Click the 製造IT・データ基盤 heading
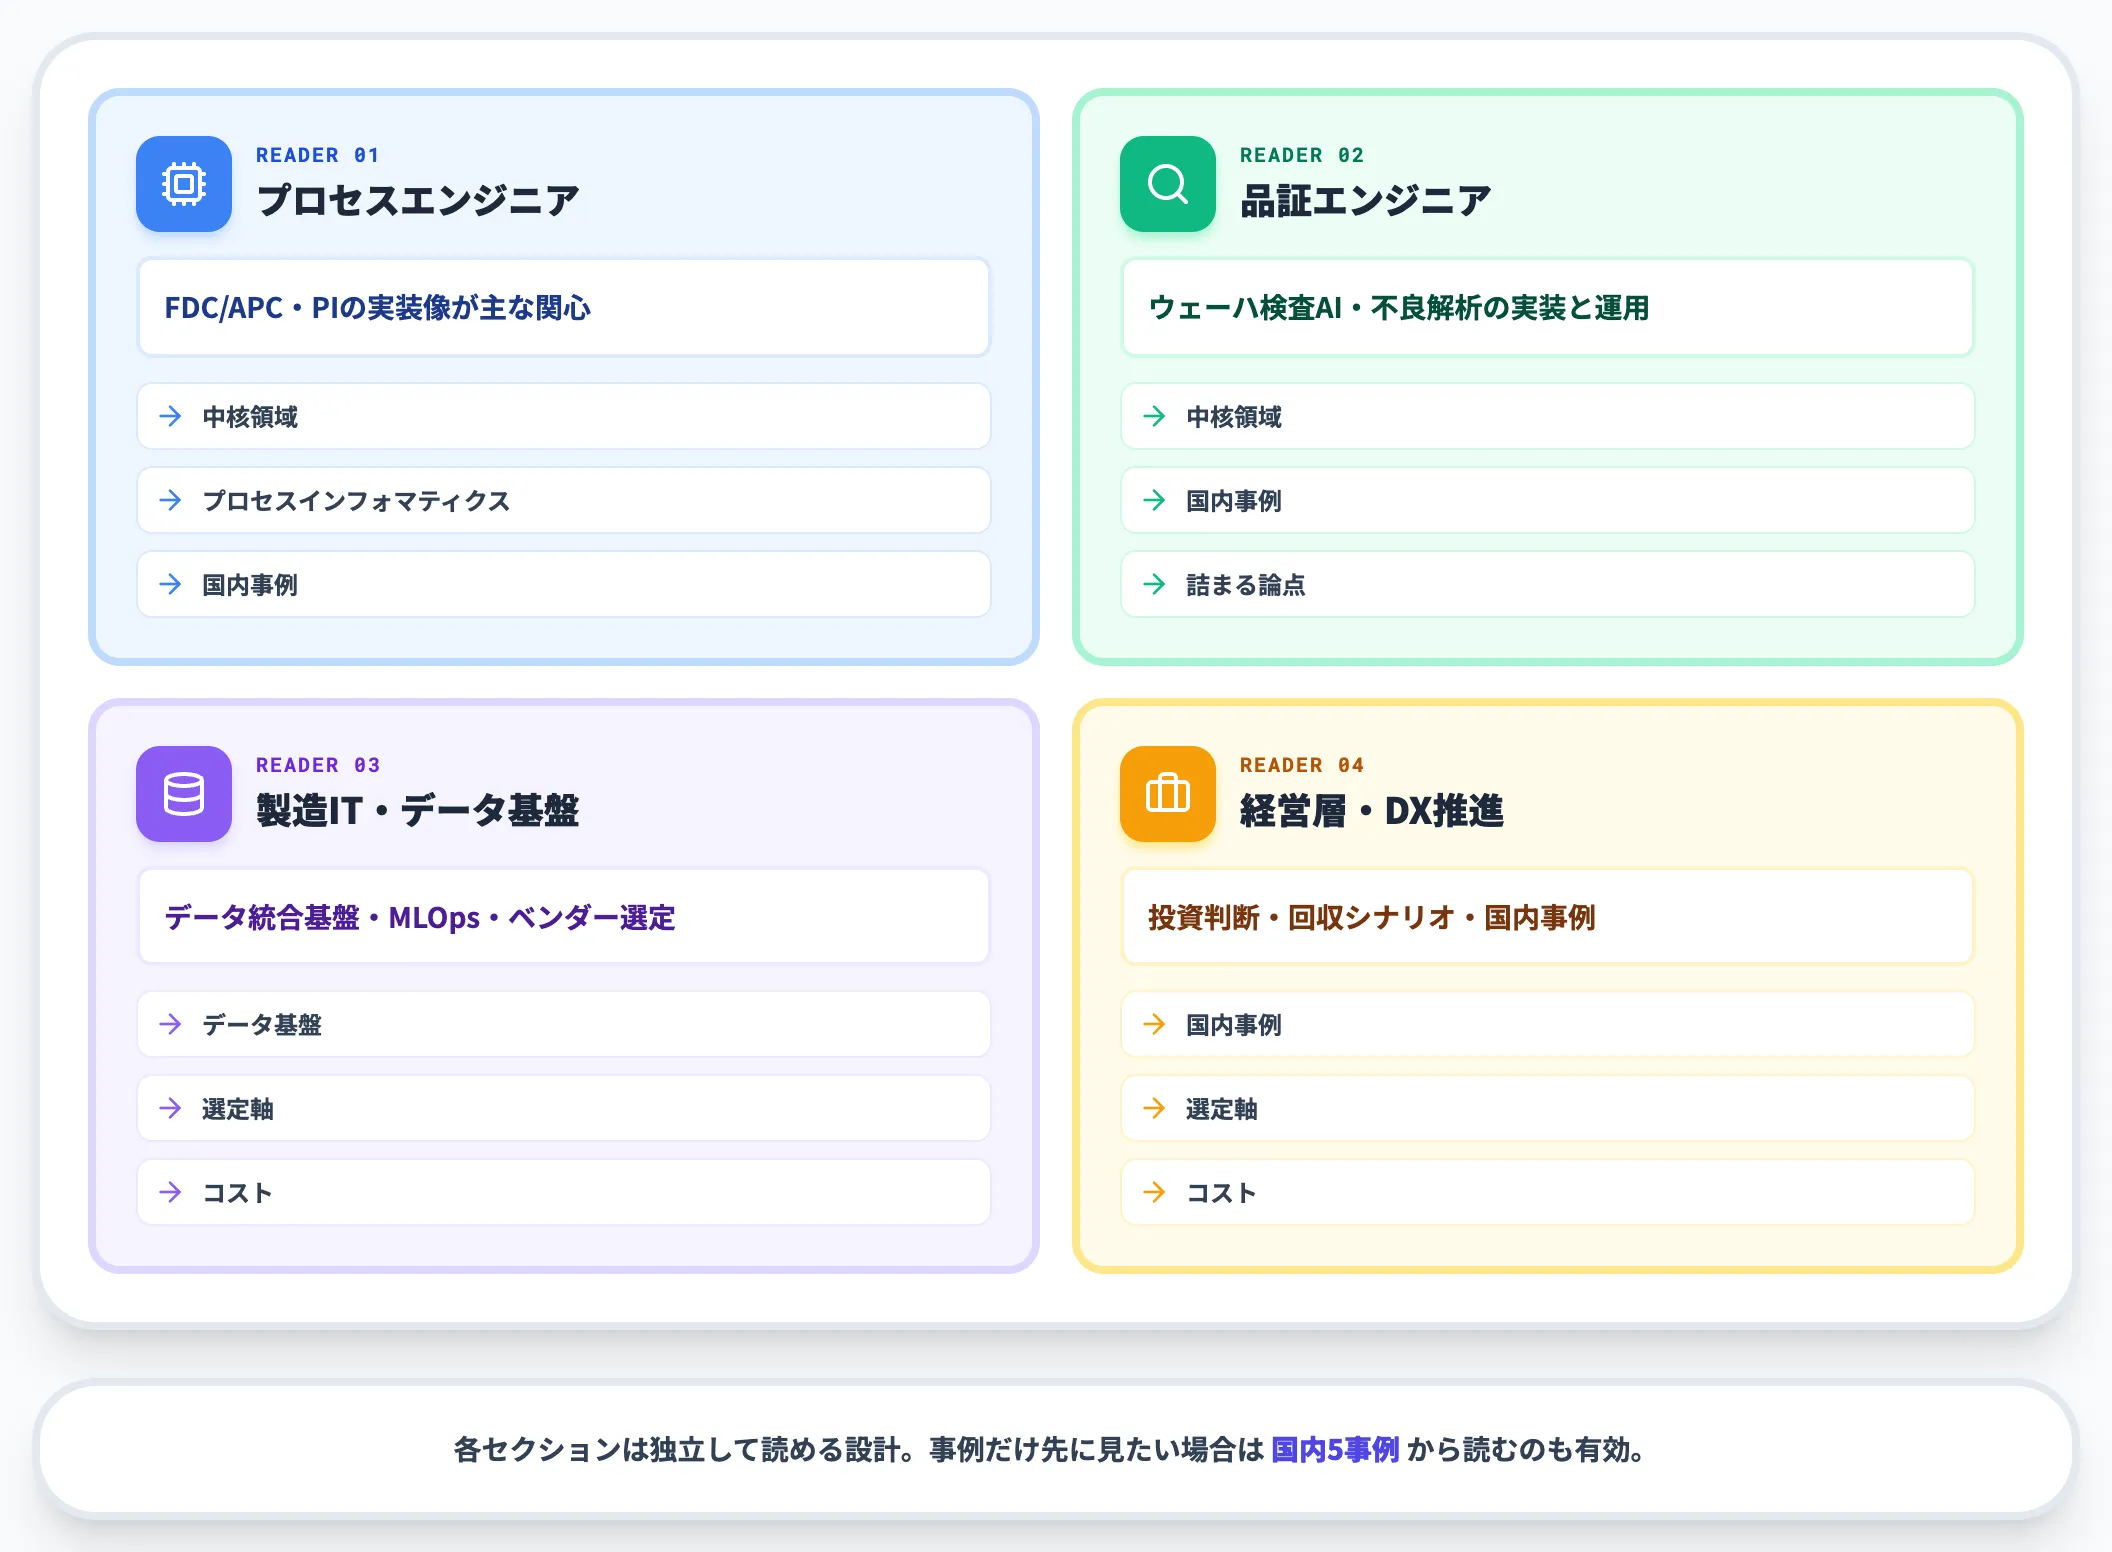This screenshot has height=1552, width=2112. tap(418, 810)
